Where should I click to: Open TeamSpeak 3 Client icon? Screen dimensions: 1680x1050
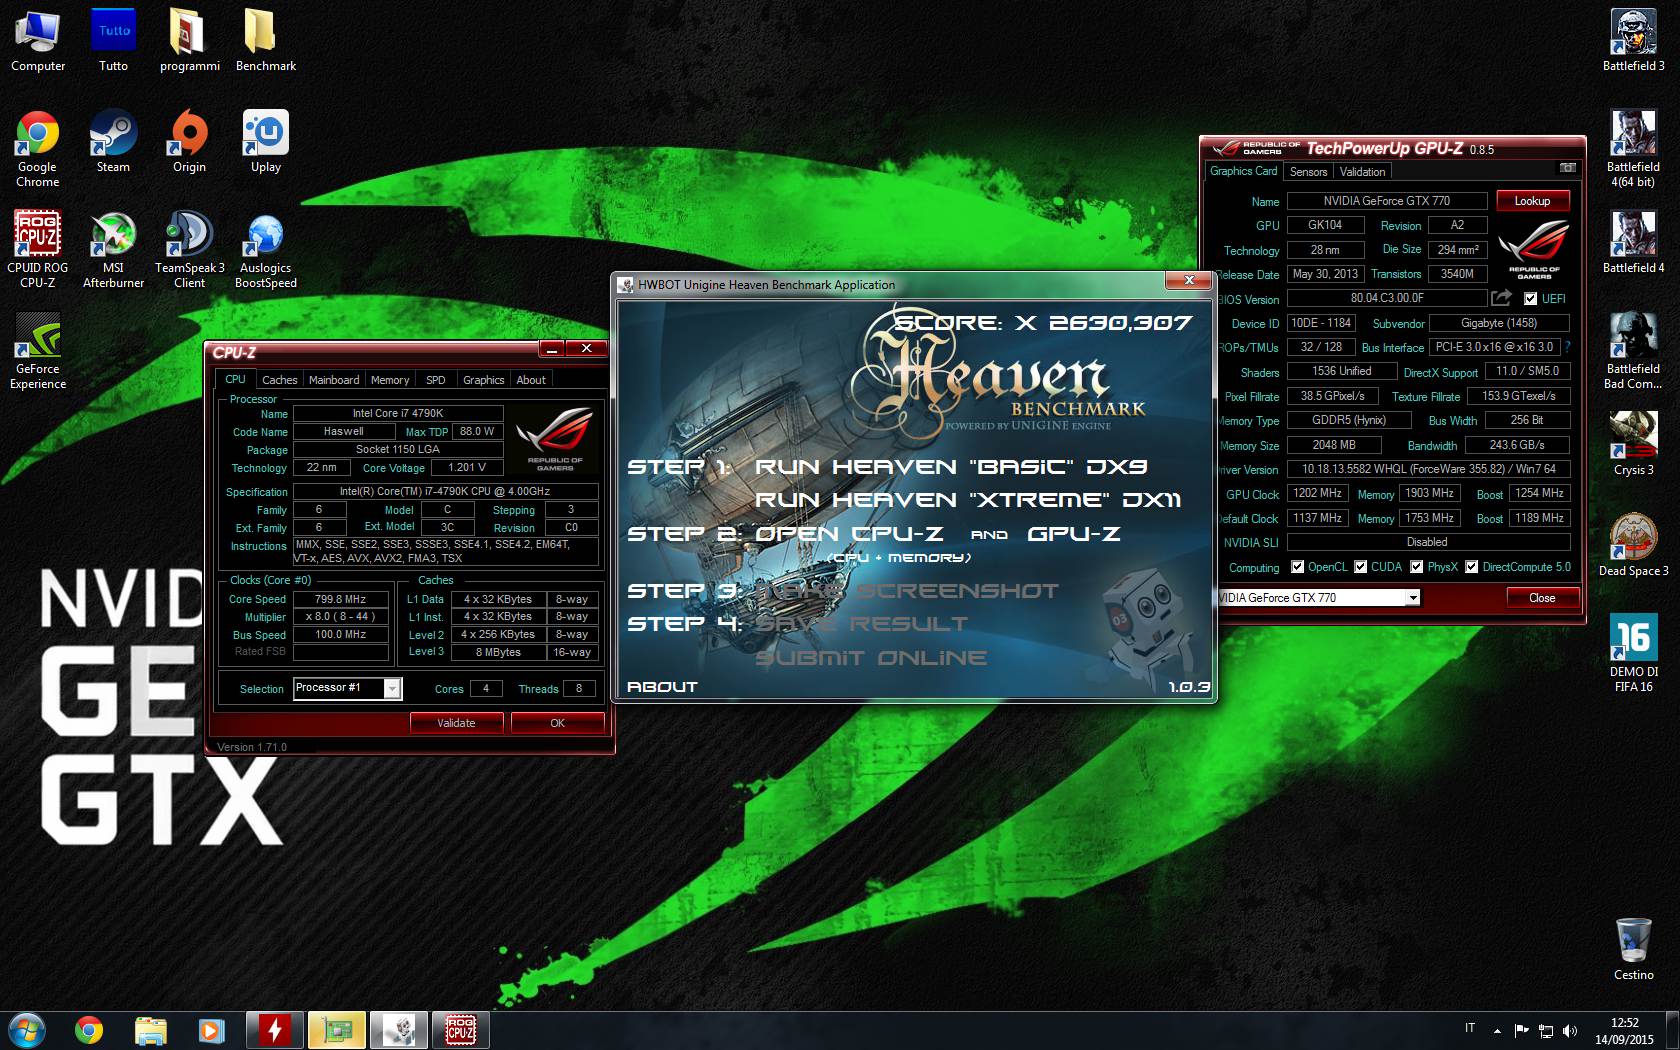(189, 250)
